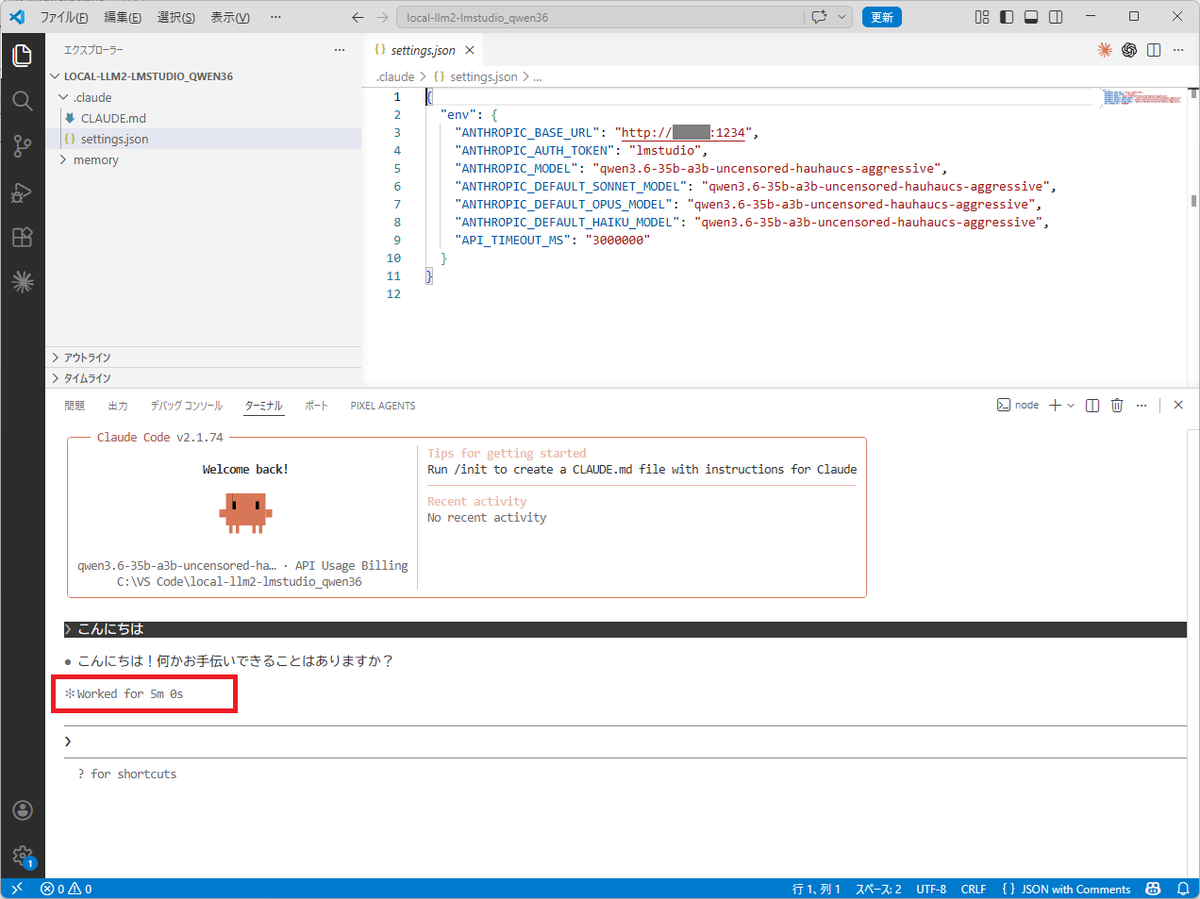
Task: Switch to the デバッグ コンソール tab
Action: click(187, 405)
